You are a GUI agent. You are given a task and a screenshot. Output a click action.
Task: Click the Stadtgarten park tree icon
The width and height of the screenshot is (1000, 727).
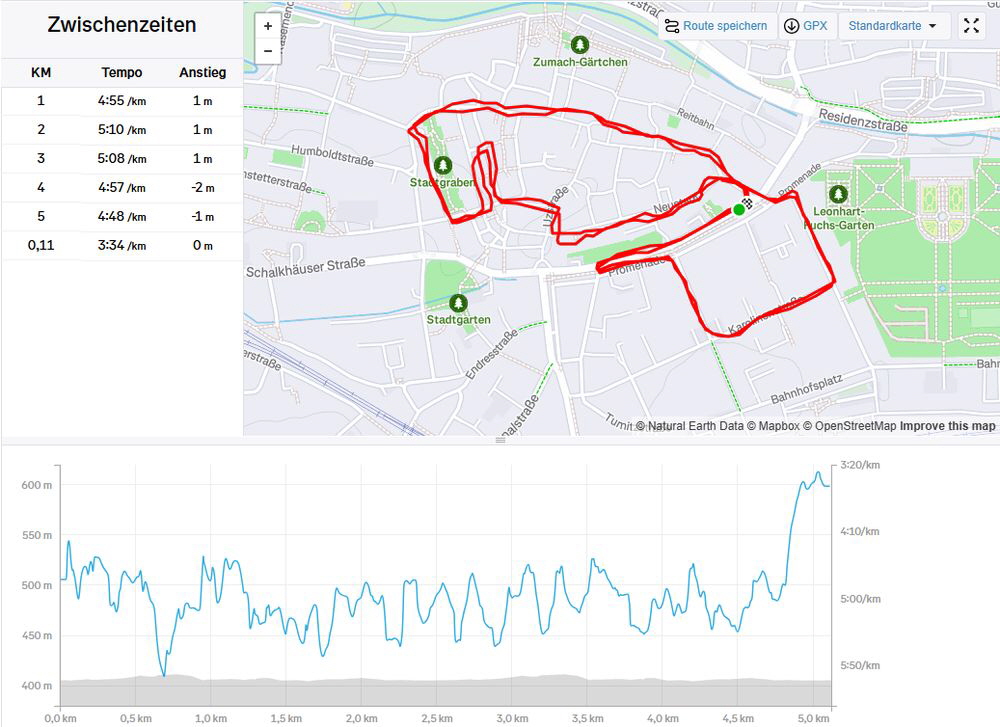[458, 302]
